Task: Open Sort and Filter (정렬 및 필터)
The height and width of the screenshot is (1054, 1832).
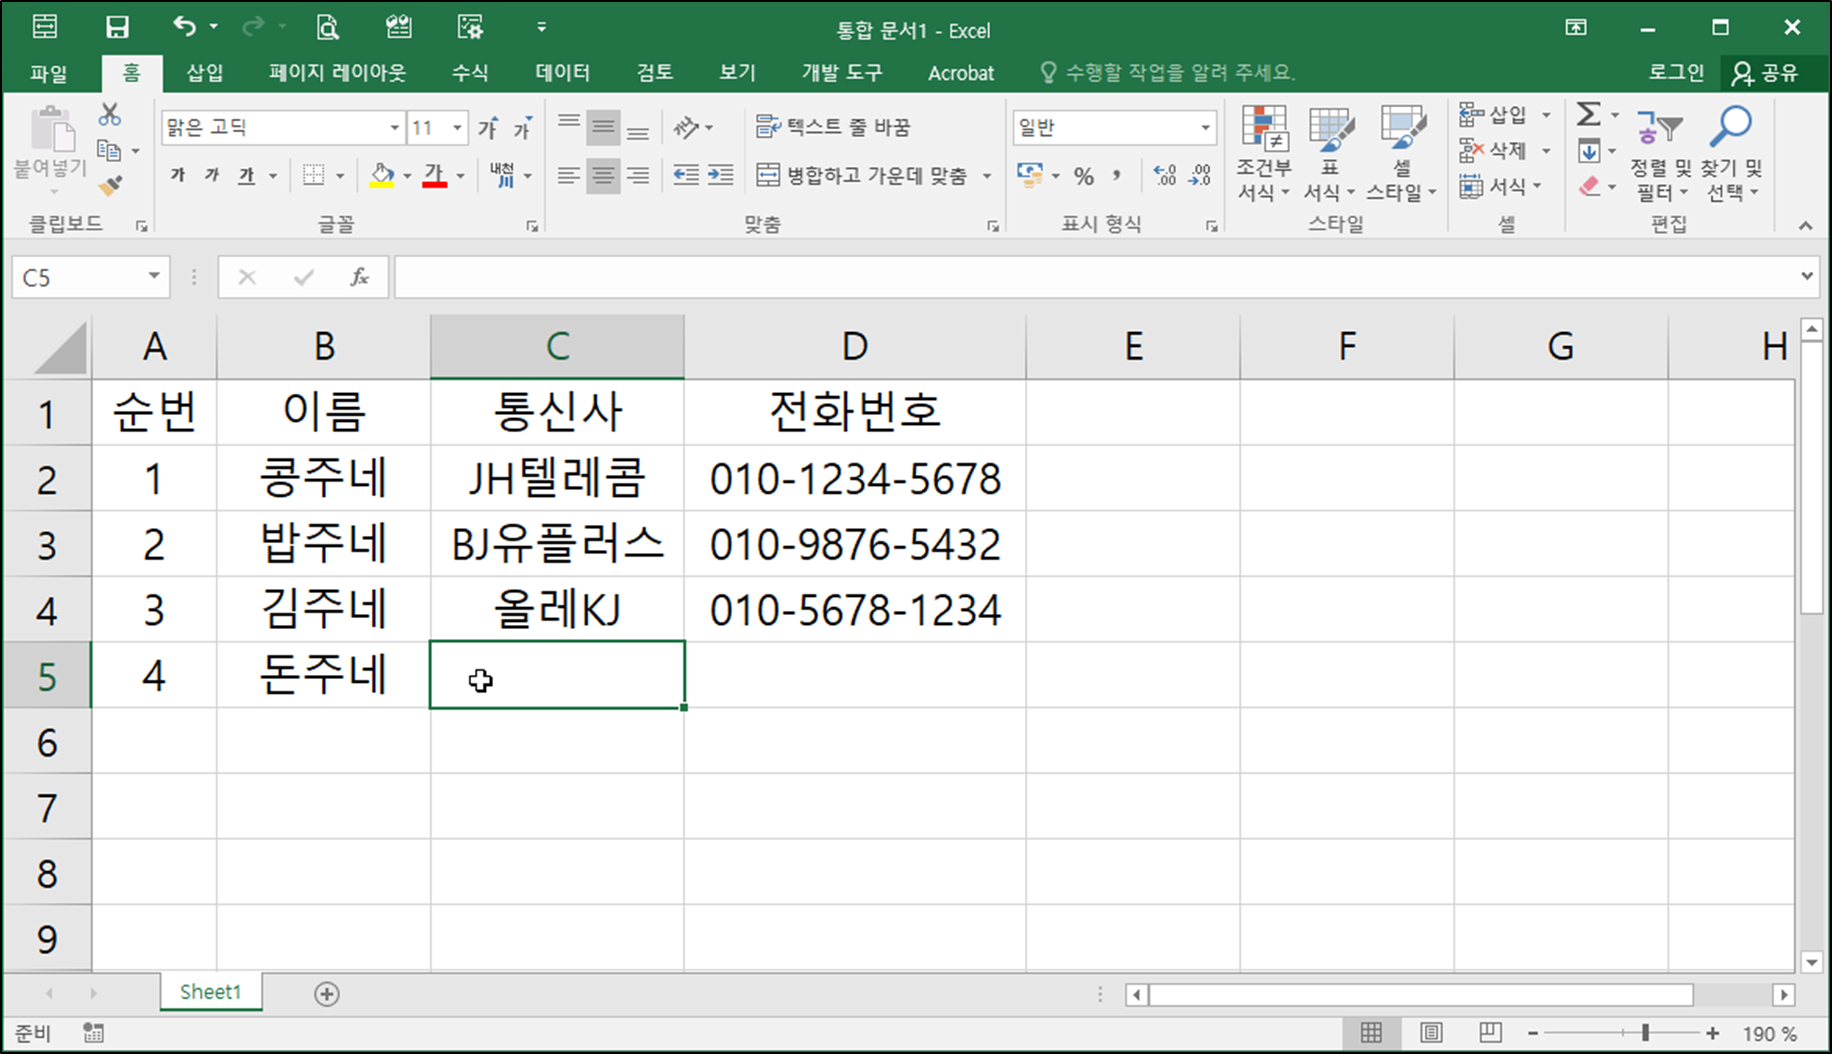Action: coord(1660,153)
